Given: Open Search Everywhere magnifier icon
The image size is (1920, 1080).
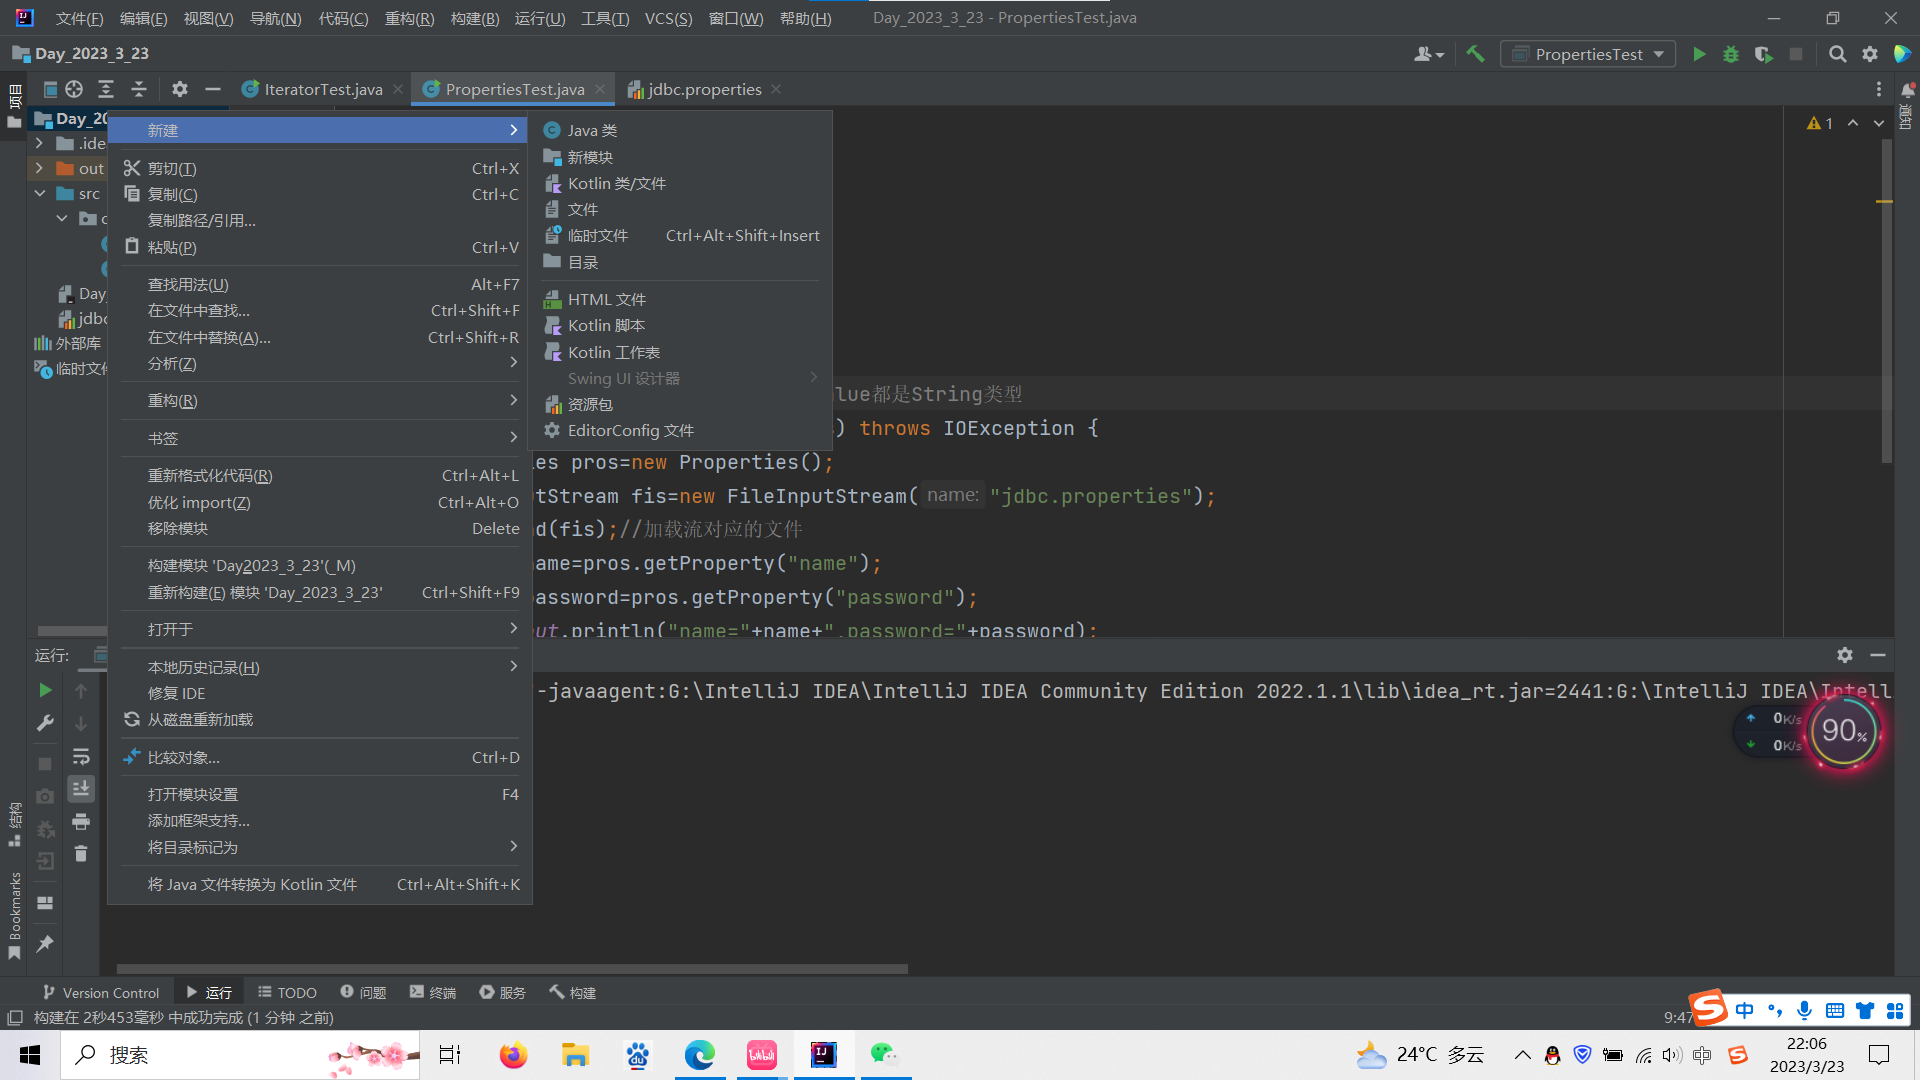Looking at the screenshot, I should (1837, 54).
